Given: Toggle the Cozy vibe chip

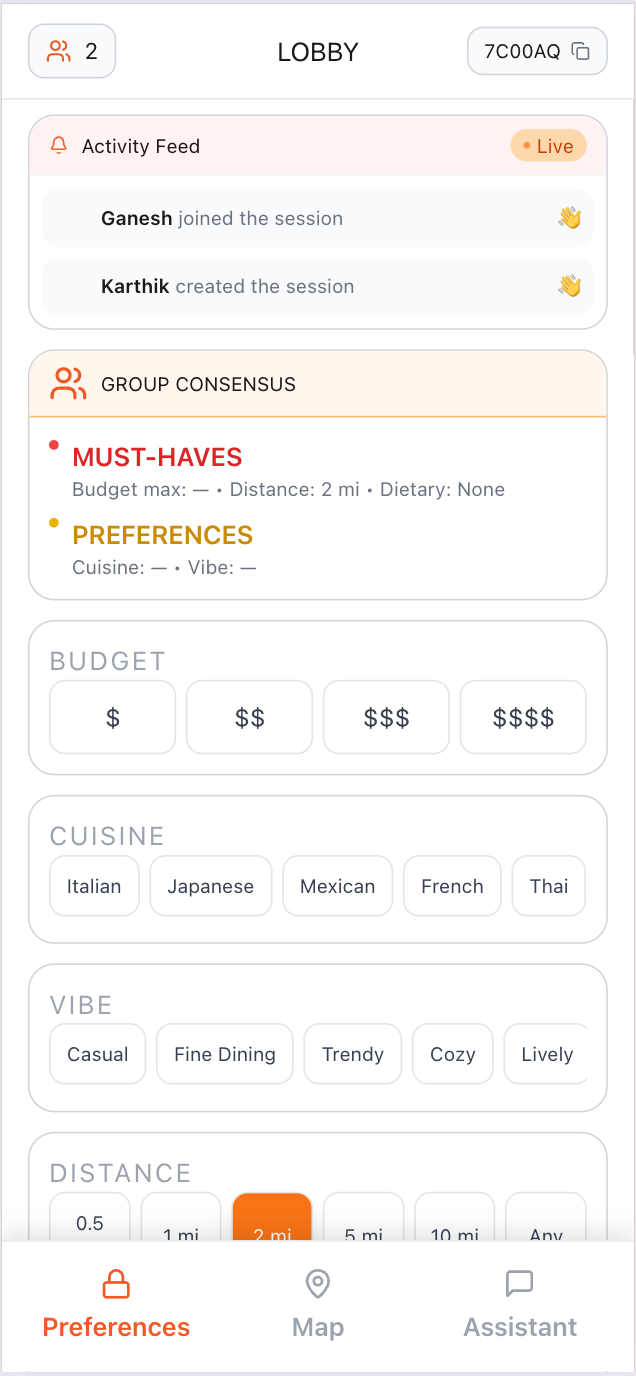Looking at the screenshot, I should [453, 1054].
